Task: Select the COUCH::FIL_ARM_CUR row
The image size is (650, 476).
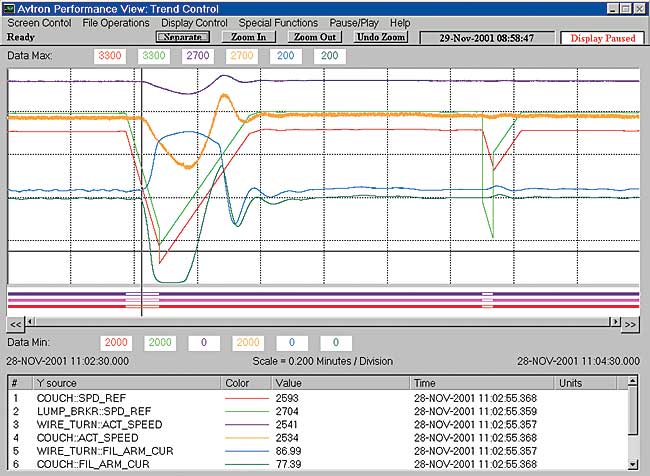Action: click(x=318, y=464)
